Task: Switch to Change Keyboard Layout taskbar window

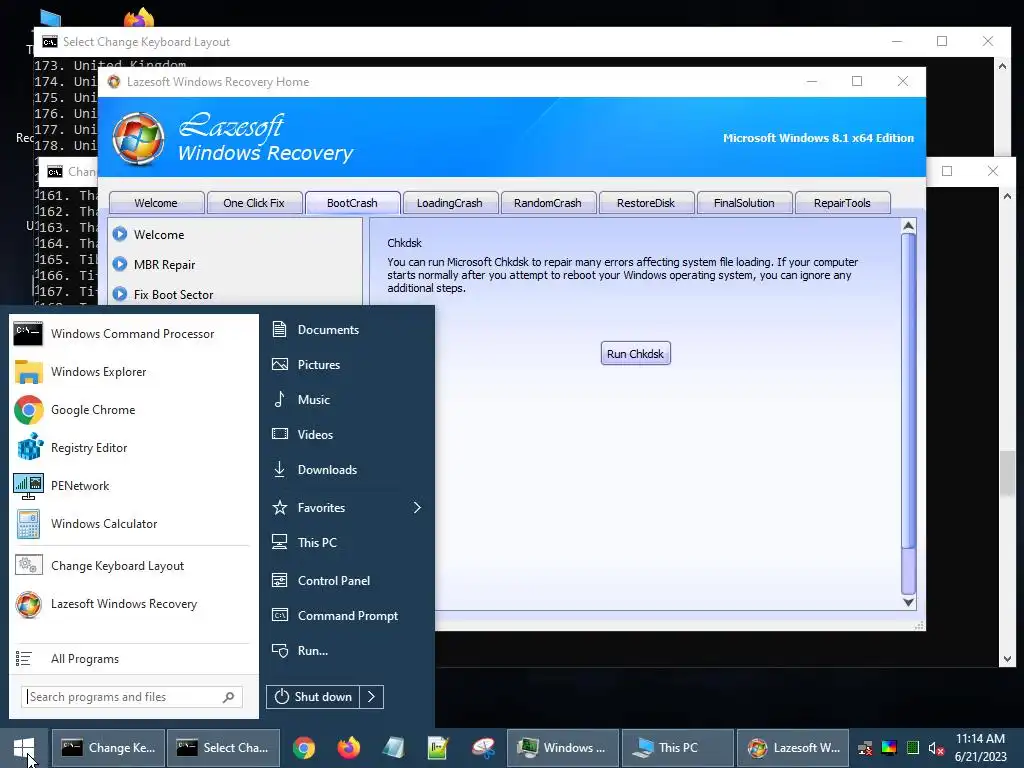Action: tap(108, 748)
